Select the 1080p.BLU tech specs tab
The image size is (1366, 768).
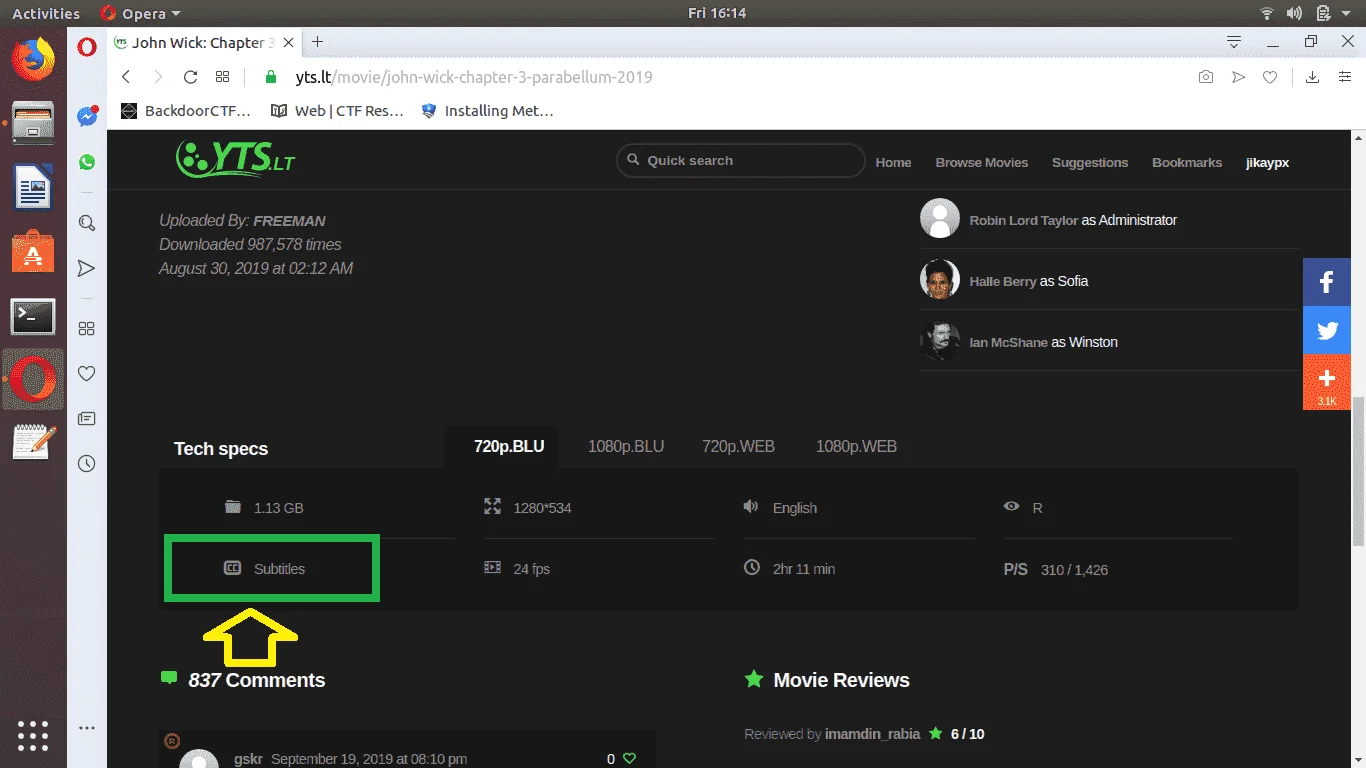[626, 446]
